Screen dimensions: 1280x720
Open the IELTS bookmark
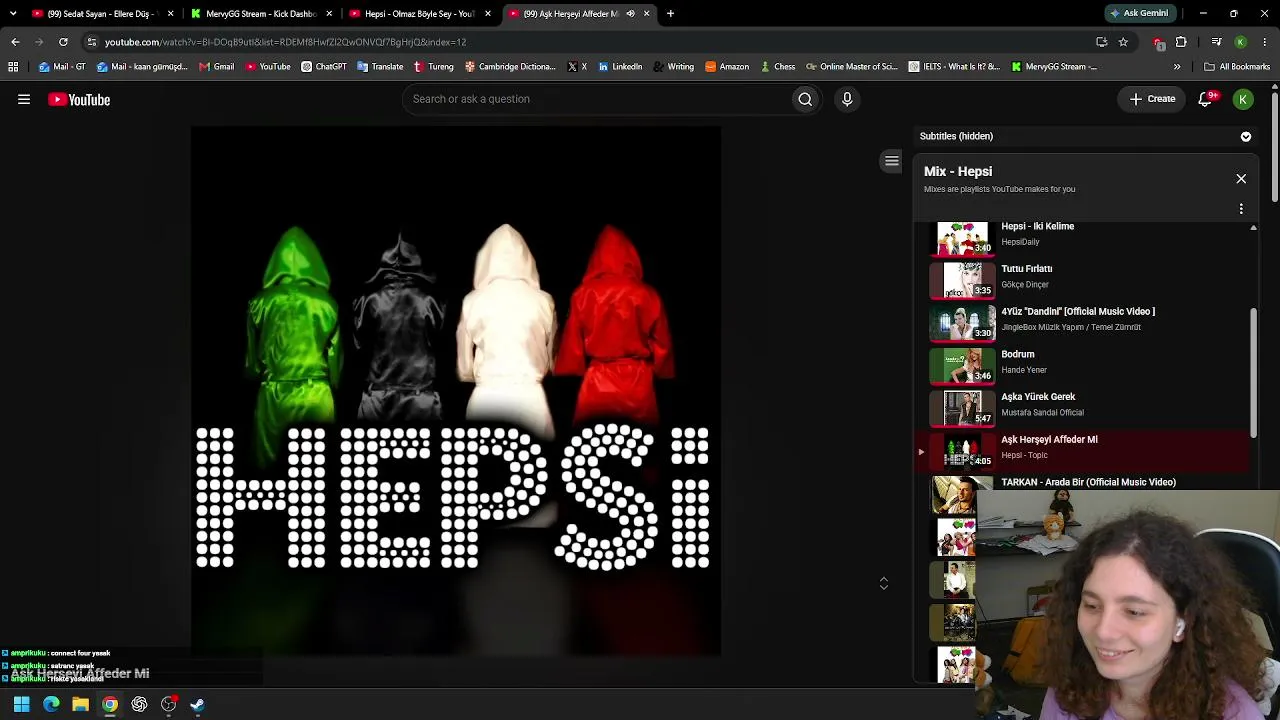pyautogui.click(x=954, y=67)
